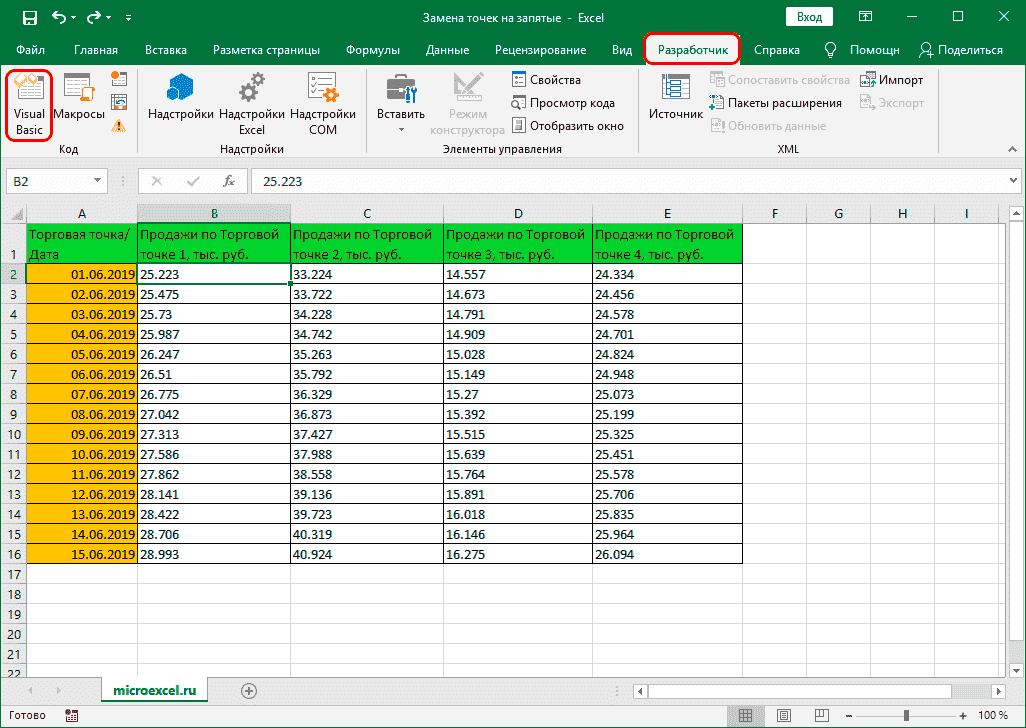Viewport: 1026px width, 728px height.
Task: Toggle Режим конструктора mode
Action: coord(467,101)
